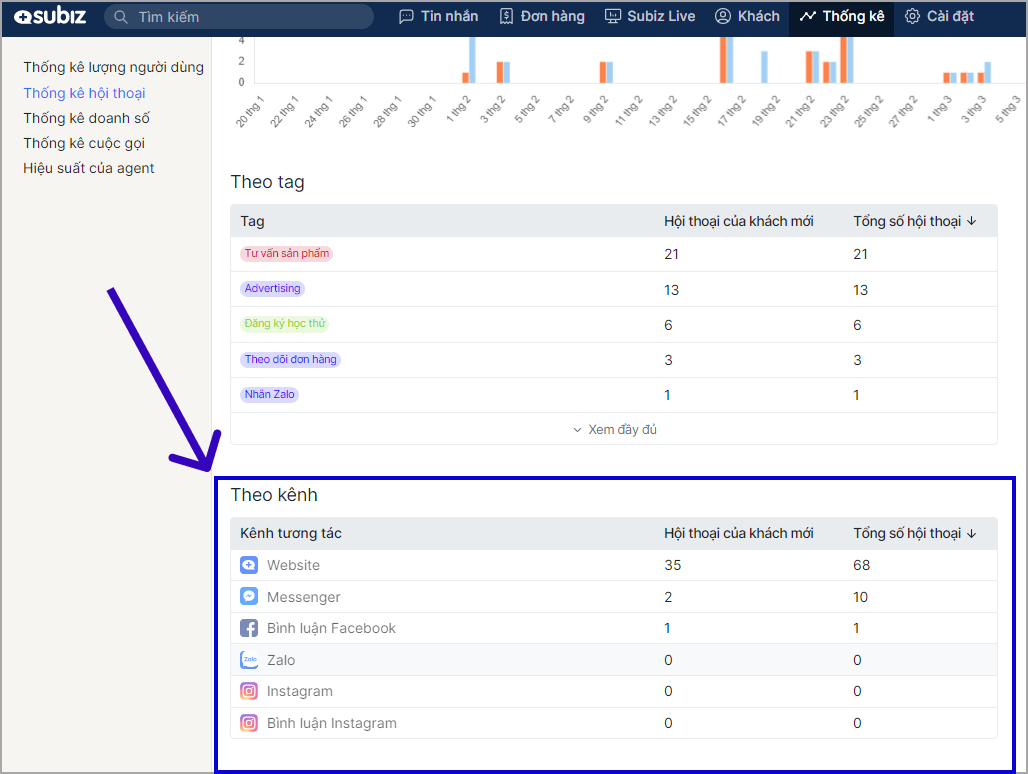
Task: Open Subiz Live from top navigation
Action: [650, 17]
